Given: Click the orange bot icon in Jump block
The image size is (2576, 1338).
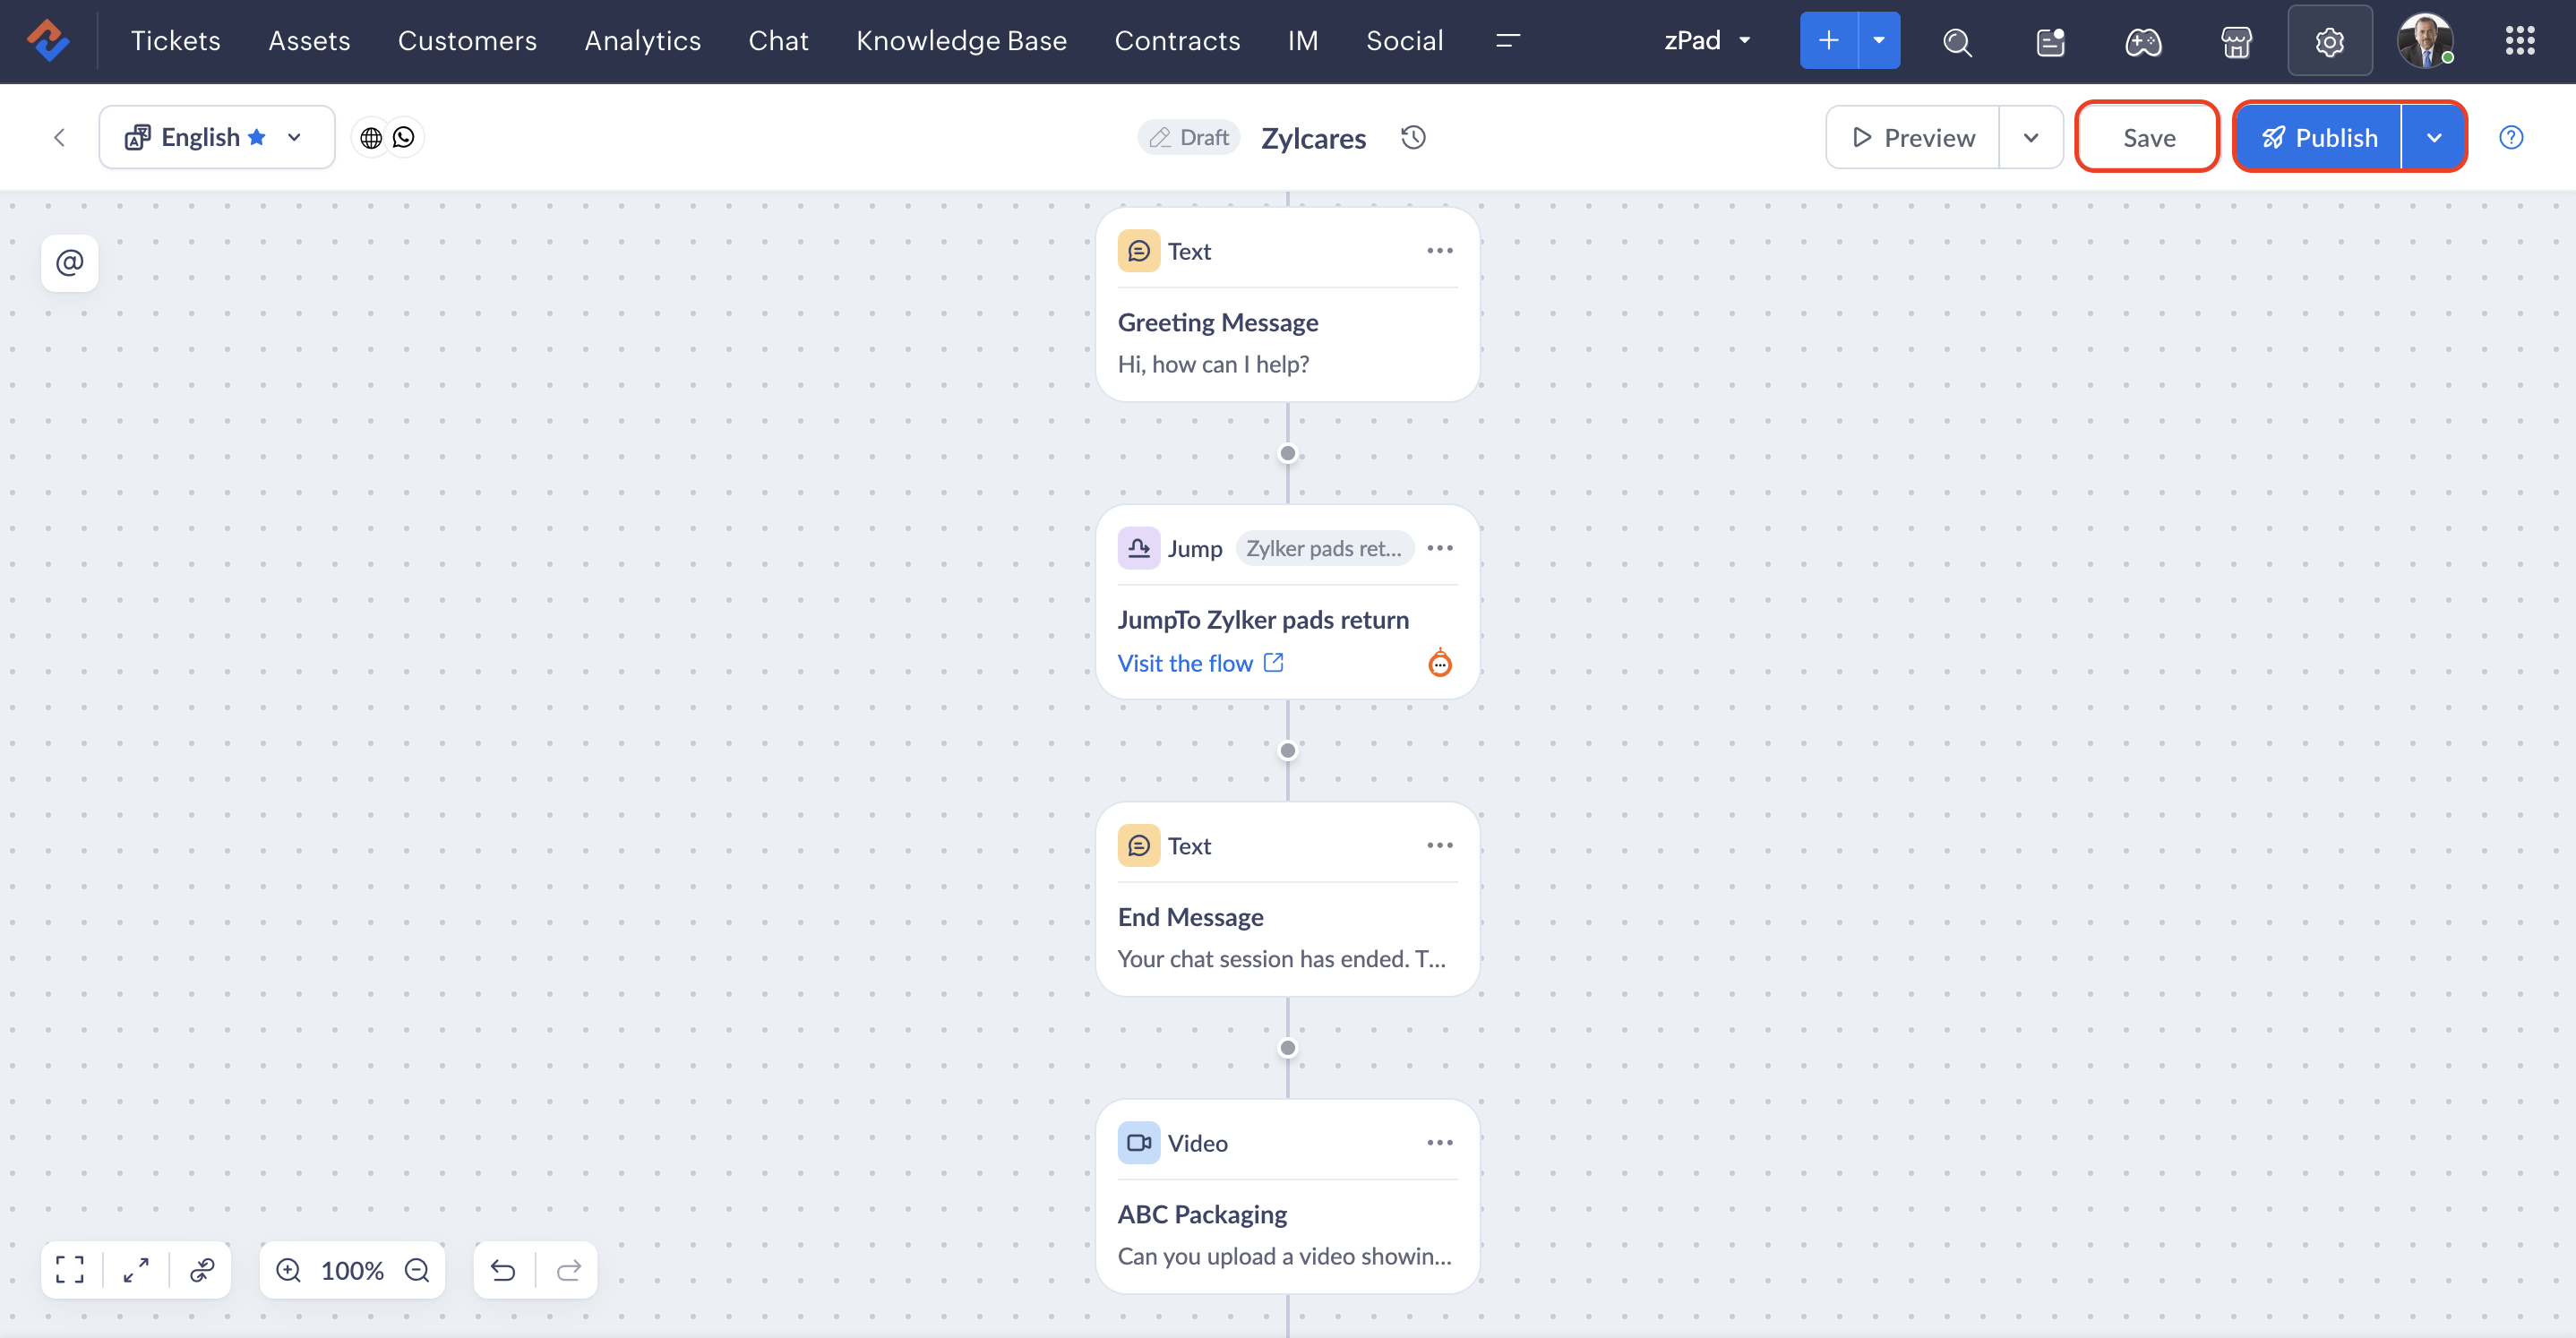Looking at the screenshot, I should (x=1439, y=662).
